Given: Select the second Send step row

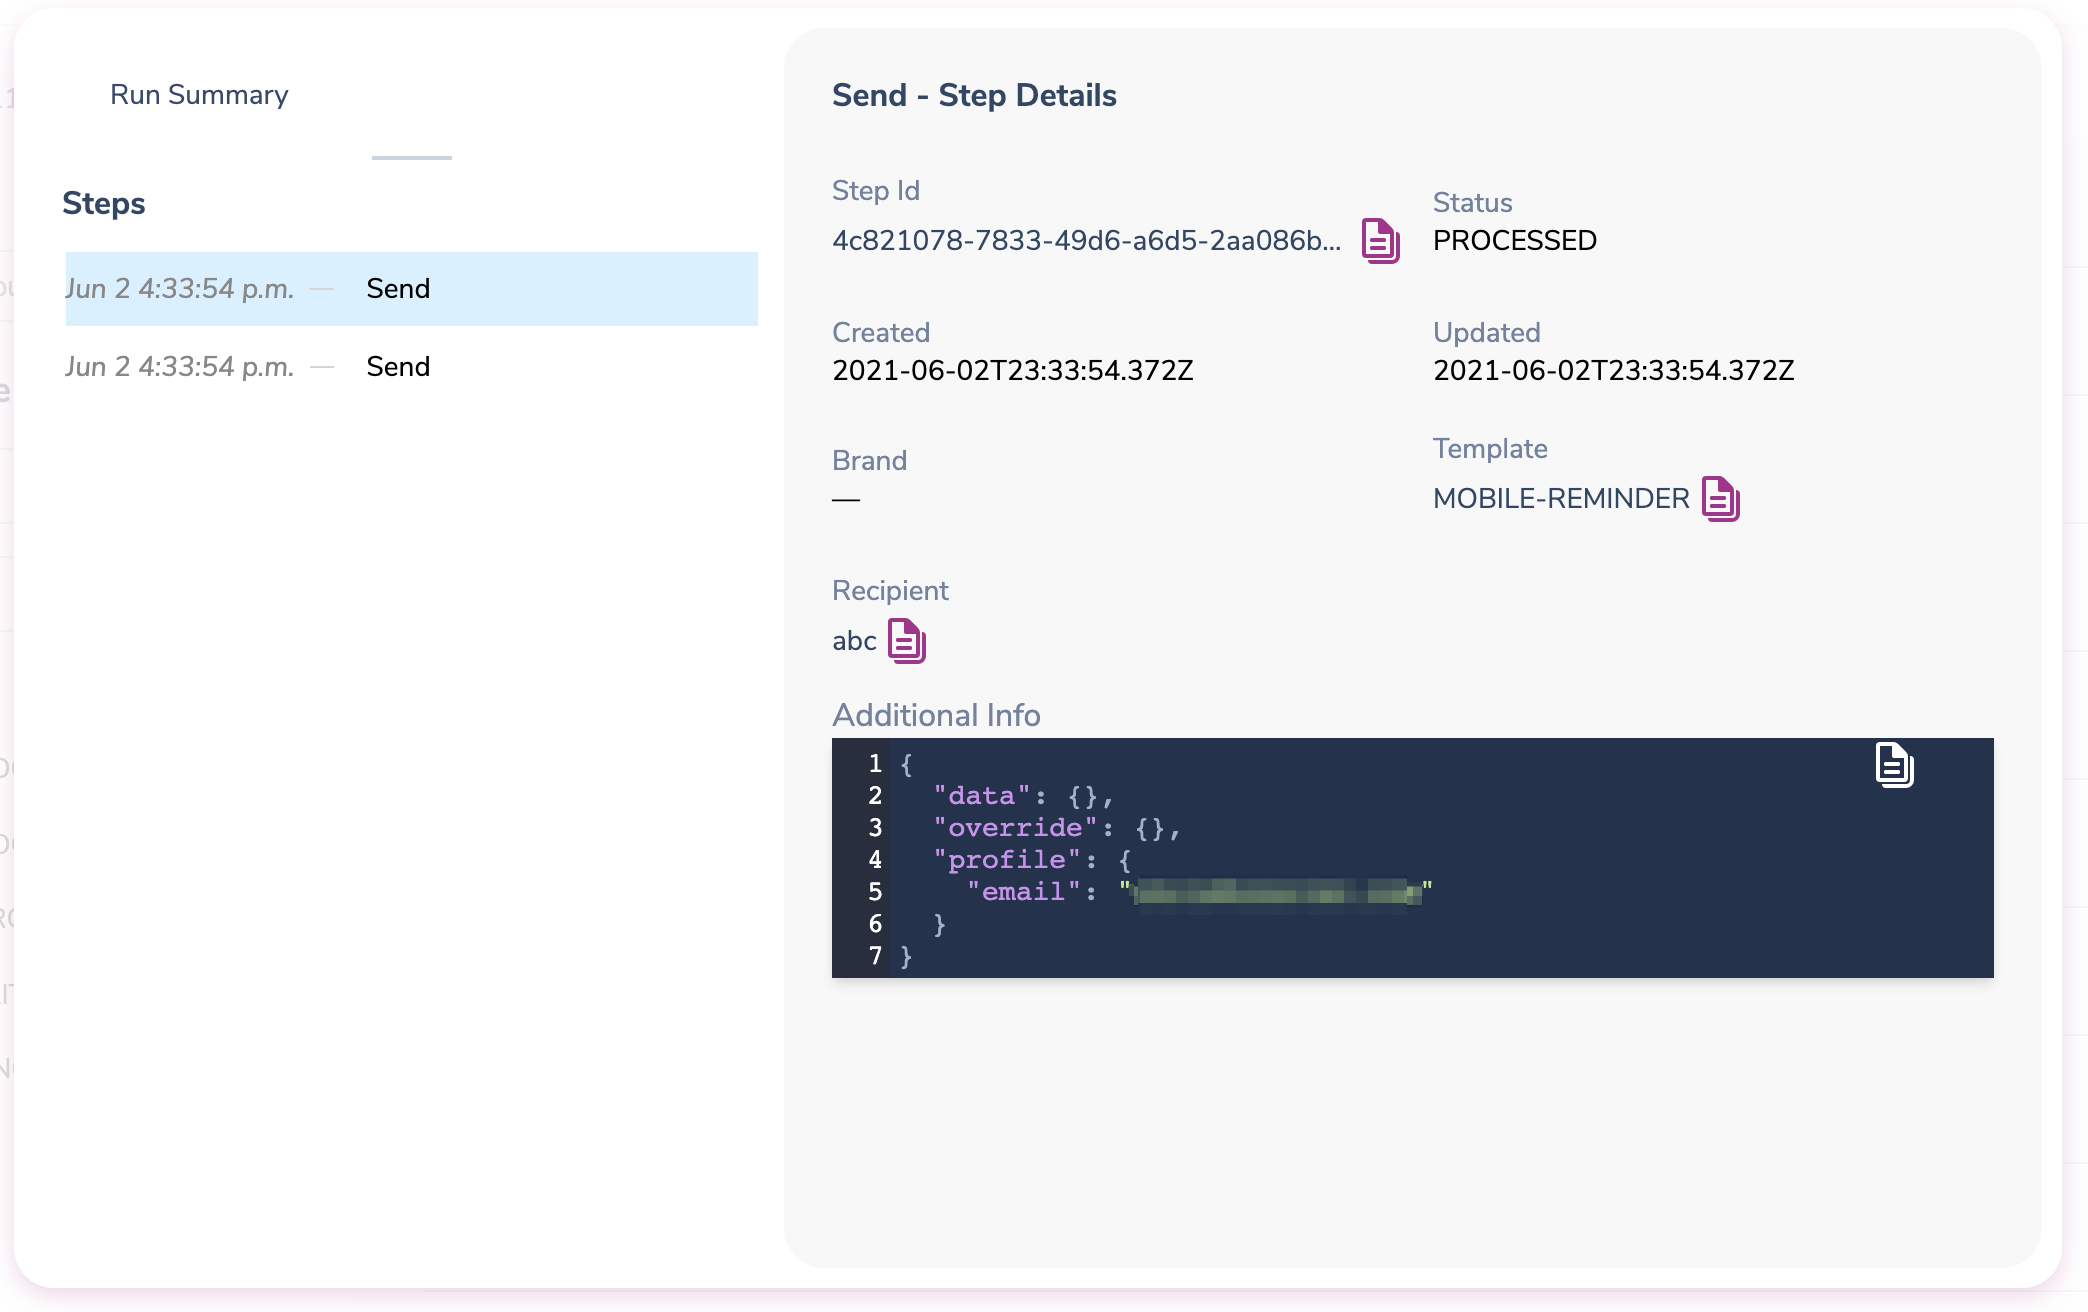Looking at the screenshot, I should click(x=410, y=367).
